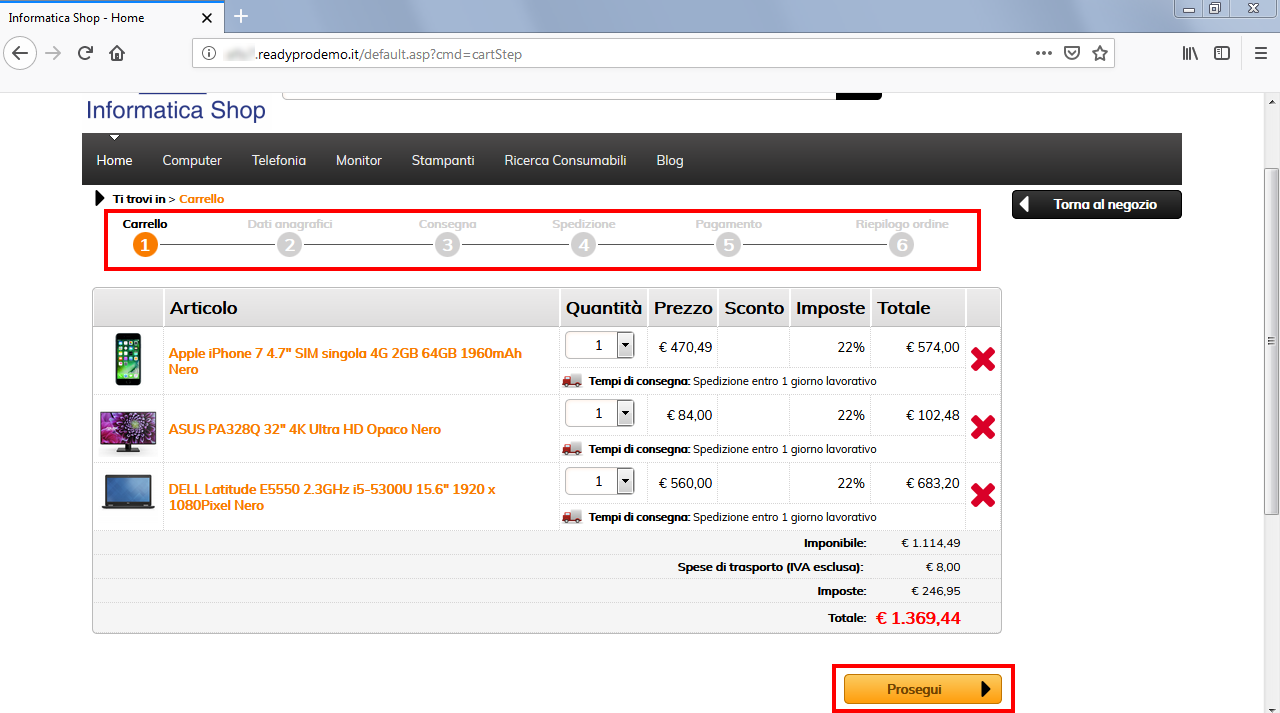Open Home in navigation menu
Screen dimensions: 1280x713
(x=114, y=160)
